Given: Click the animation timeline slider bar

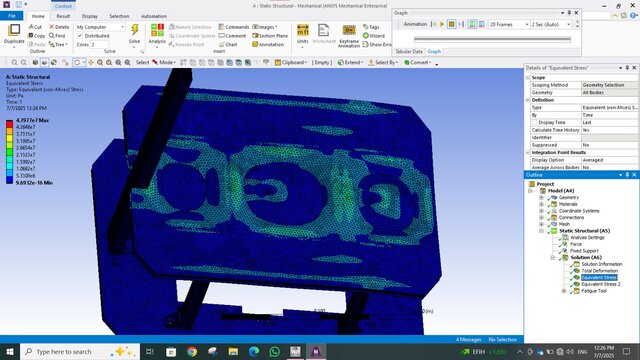Looking at the screenshot, I should [492, 40].
